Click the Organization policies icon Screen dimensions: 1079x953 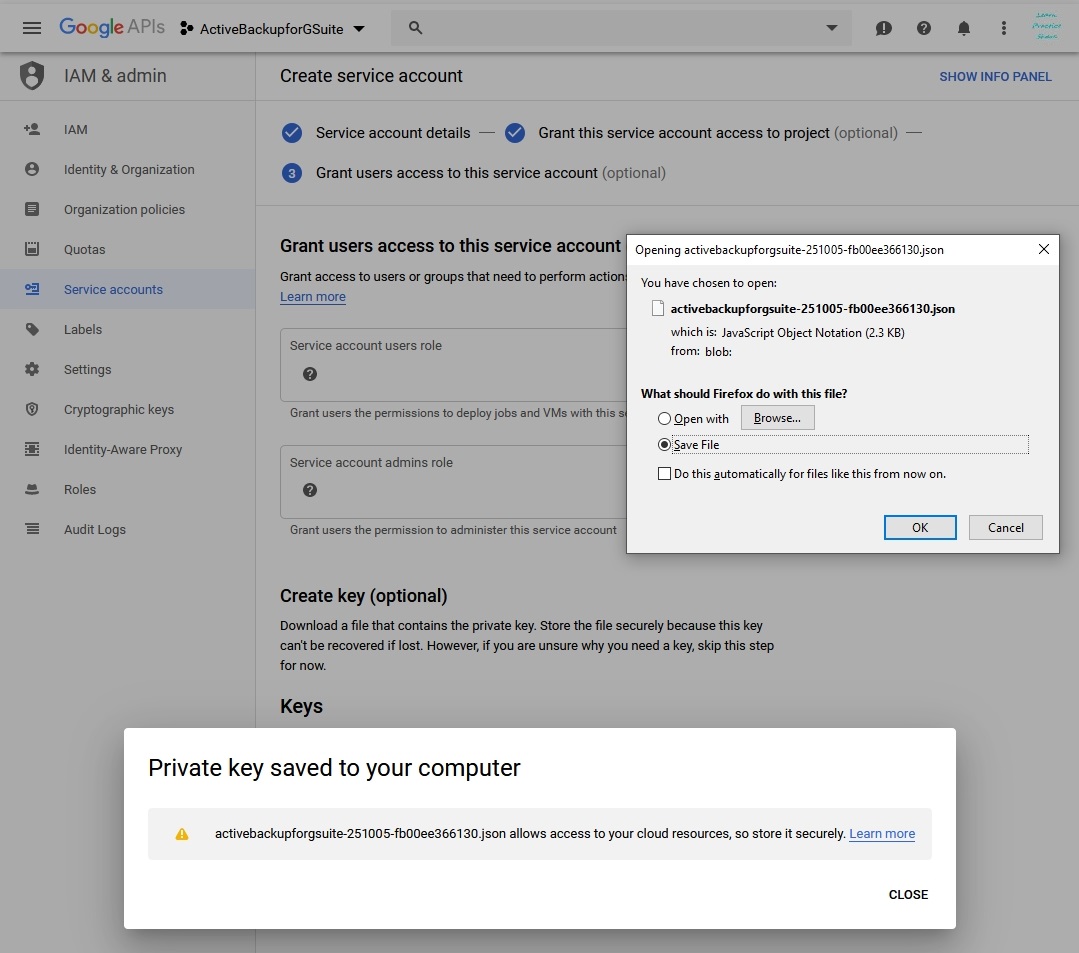coord(32,209)
